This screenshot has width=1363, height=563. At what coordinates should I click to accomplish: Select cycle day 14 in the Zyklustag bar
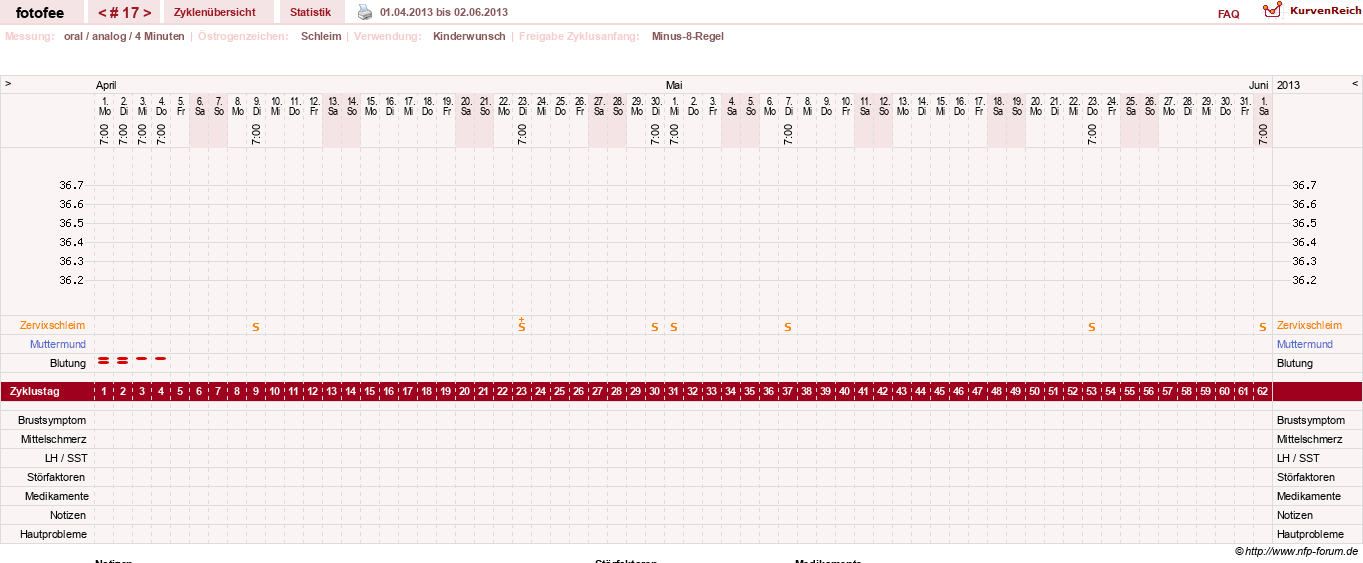pos(351,392)
